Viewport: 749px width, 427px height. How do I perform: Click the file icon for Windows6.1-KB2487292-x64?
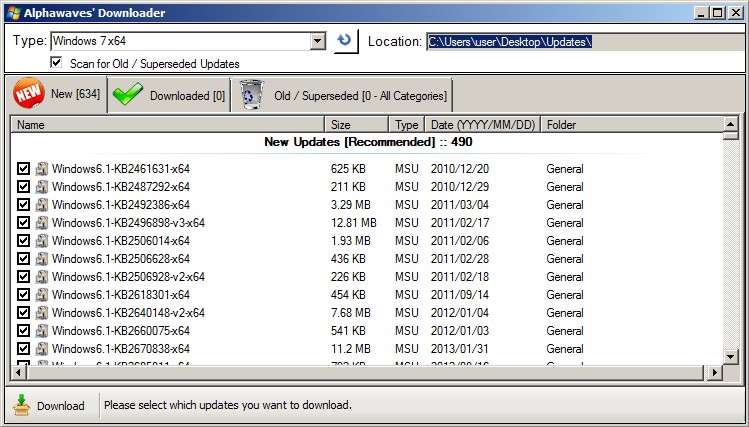(x=42, y=187)
